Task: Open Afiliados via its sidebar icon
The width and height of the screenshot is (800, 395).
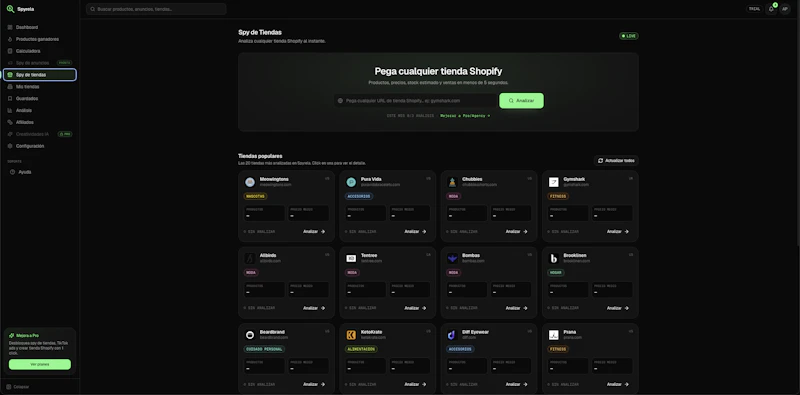Action: tap(10, 122)
